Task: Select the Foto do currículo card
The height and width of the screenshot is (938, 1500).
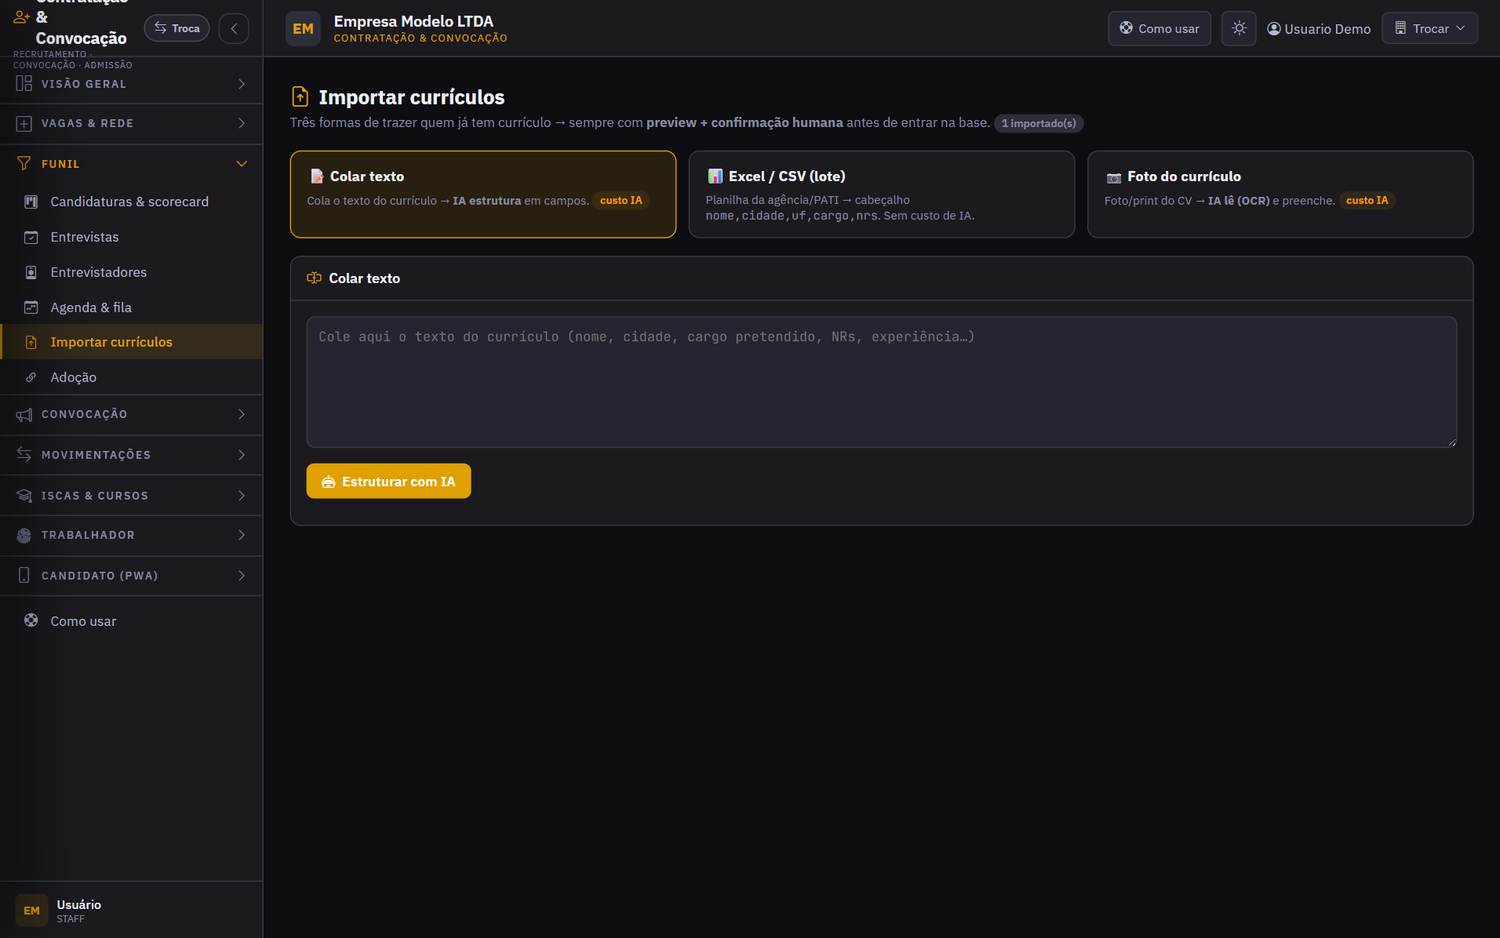Action: pyautogui.click(x=1280, y=194)
